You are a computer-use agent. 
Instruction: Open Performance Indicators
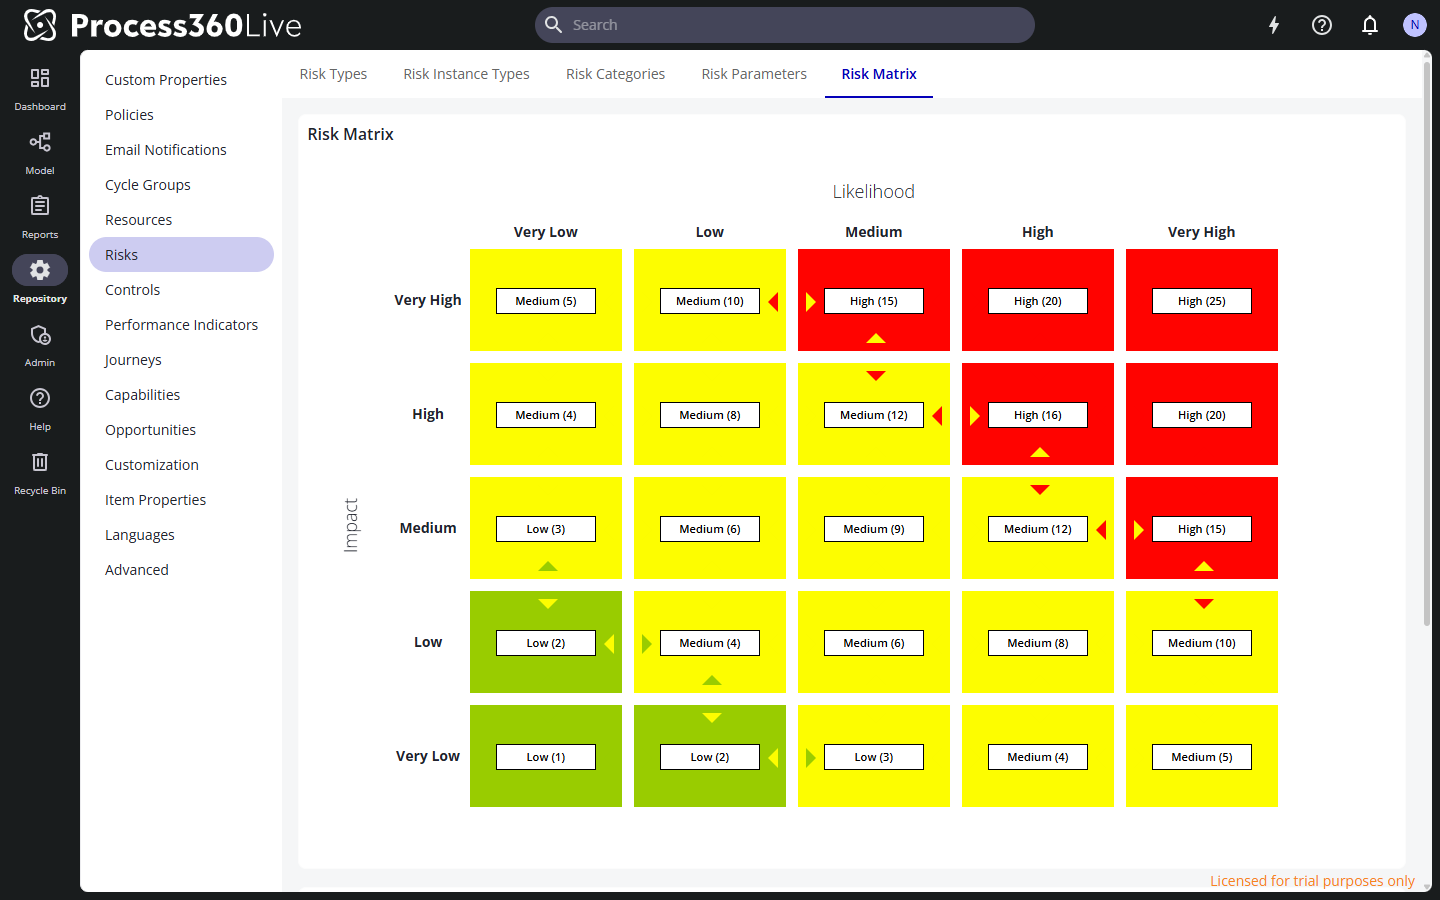181,325
